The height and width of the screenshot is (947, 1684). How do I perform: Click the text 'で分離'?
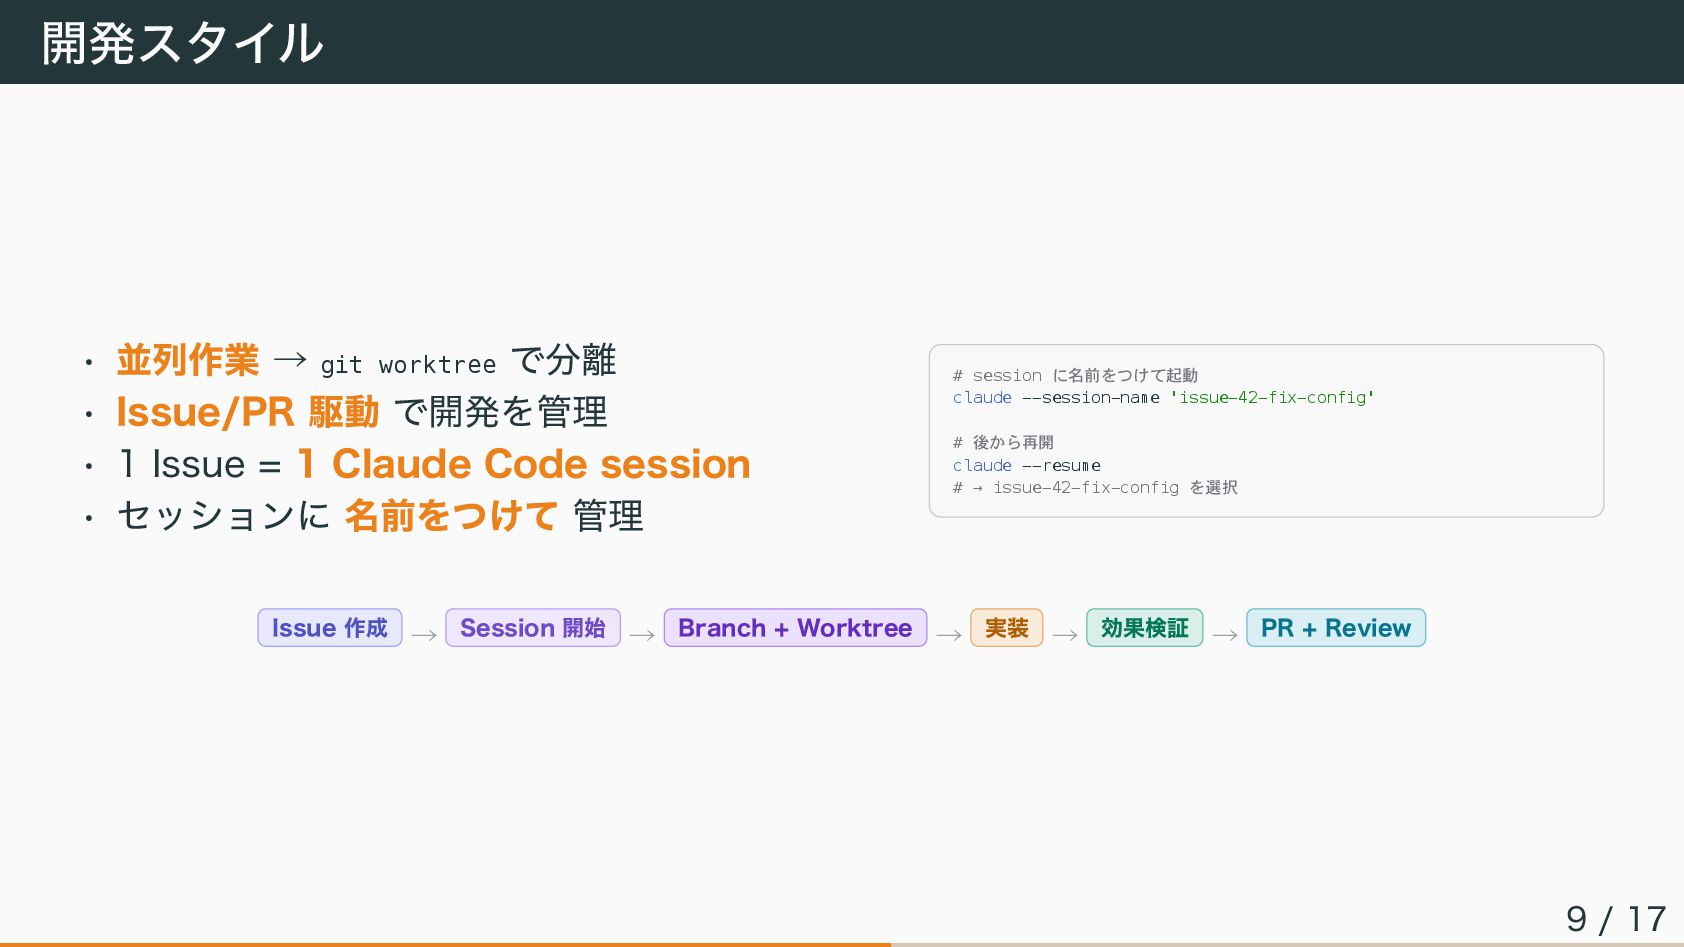tap(564, 360)
